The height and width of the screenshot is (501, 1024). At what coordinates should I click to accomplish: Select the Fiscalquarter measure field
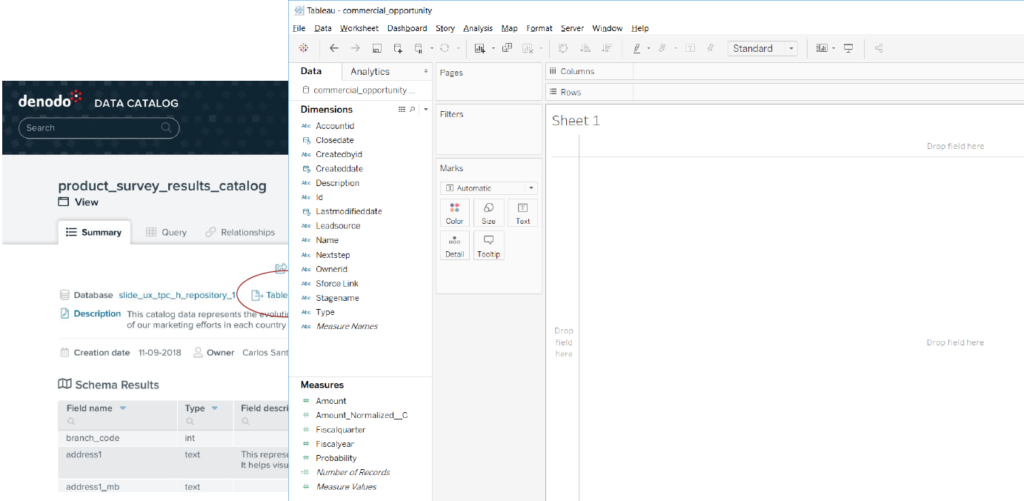coord(340,430)
